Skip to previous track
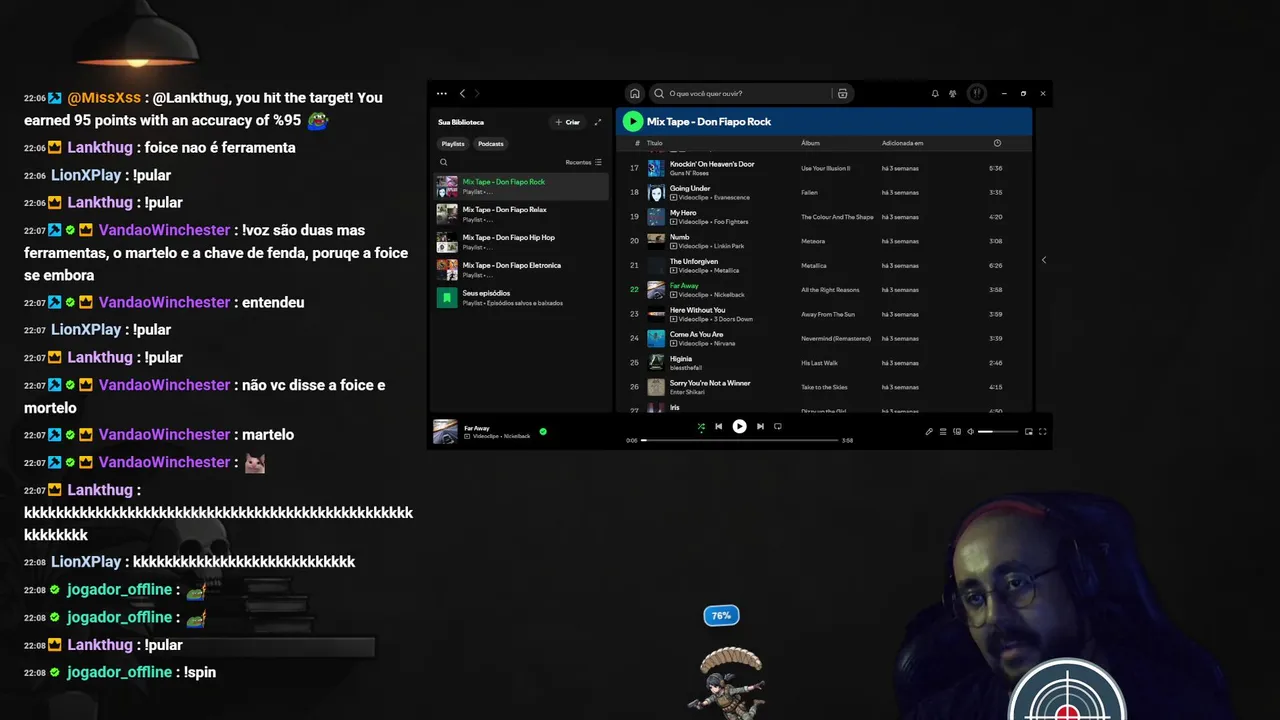Viewport: 1280px width, 720px height. click(718, 426)
